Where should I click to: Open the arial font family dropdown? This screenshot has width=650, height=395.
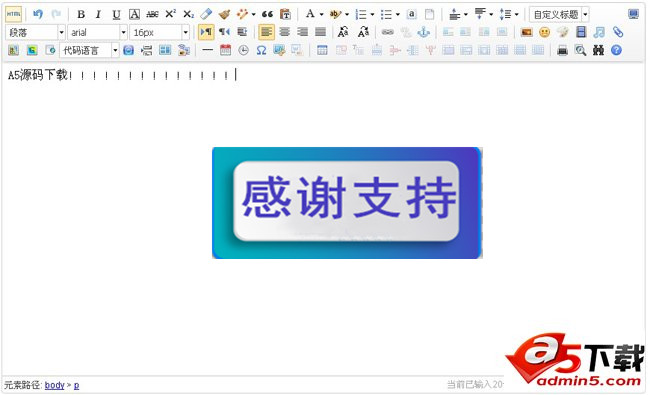[x=97, y=32]
